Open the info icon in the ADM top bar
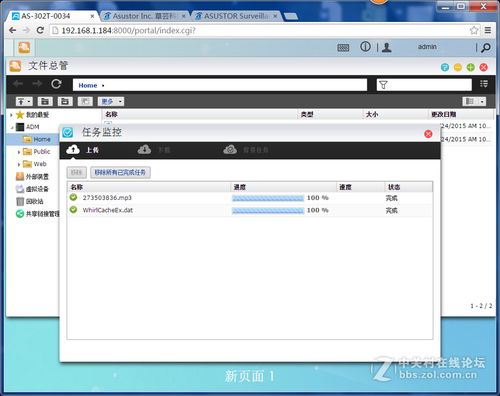 (365, 47)
